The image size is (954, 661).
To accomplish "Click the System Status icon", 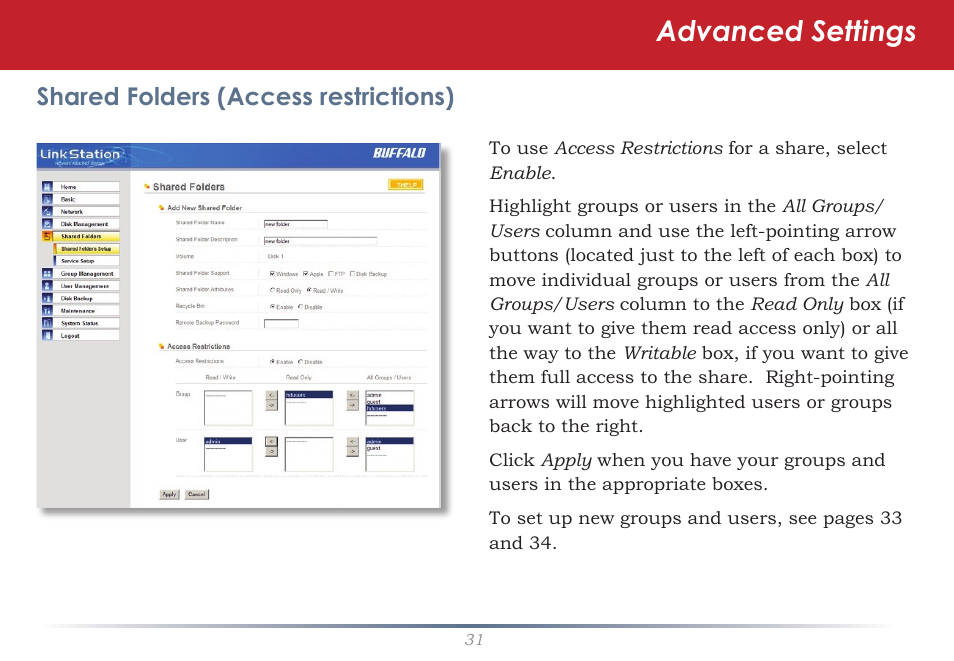I will click(x=47, y=323).
